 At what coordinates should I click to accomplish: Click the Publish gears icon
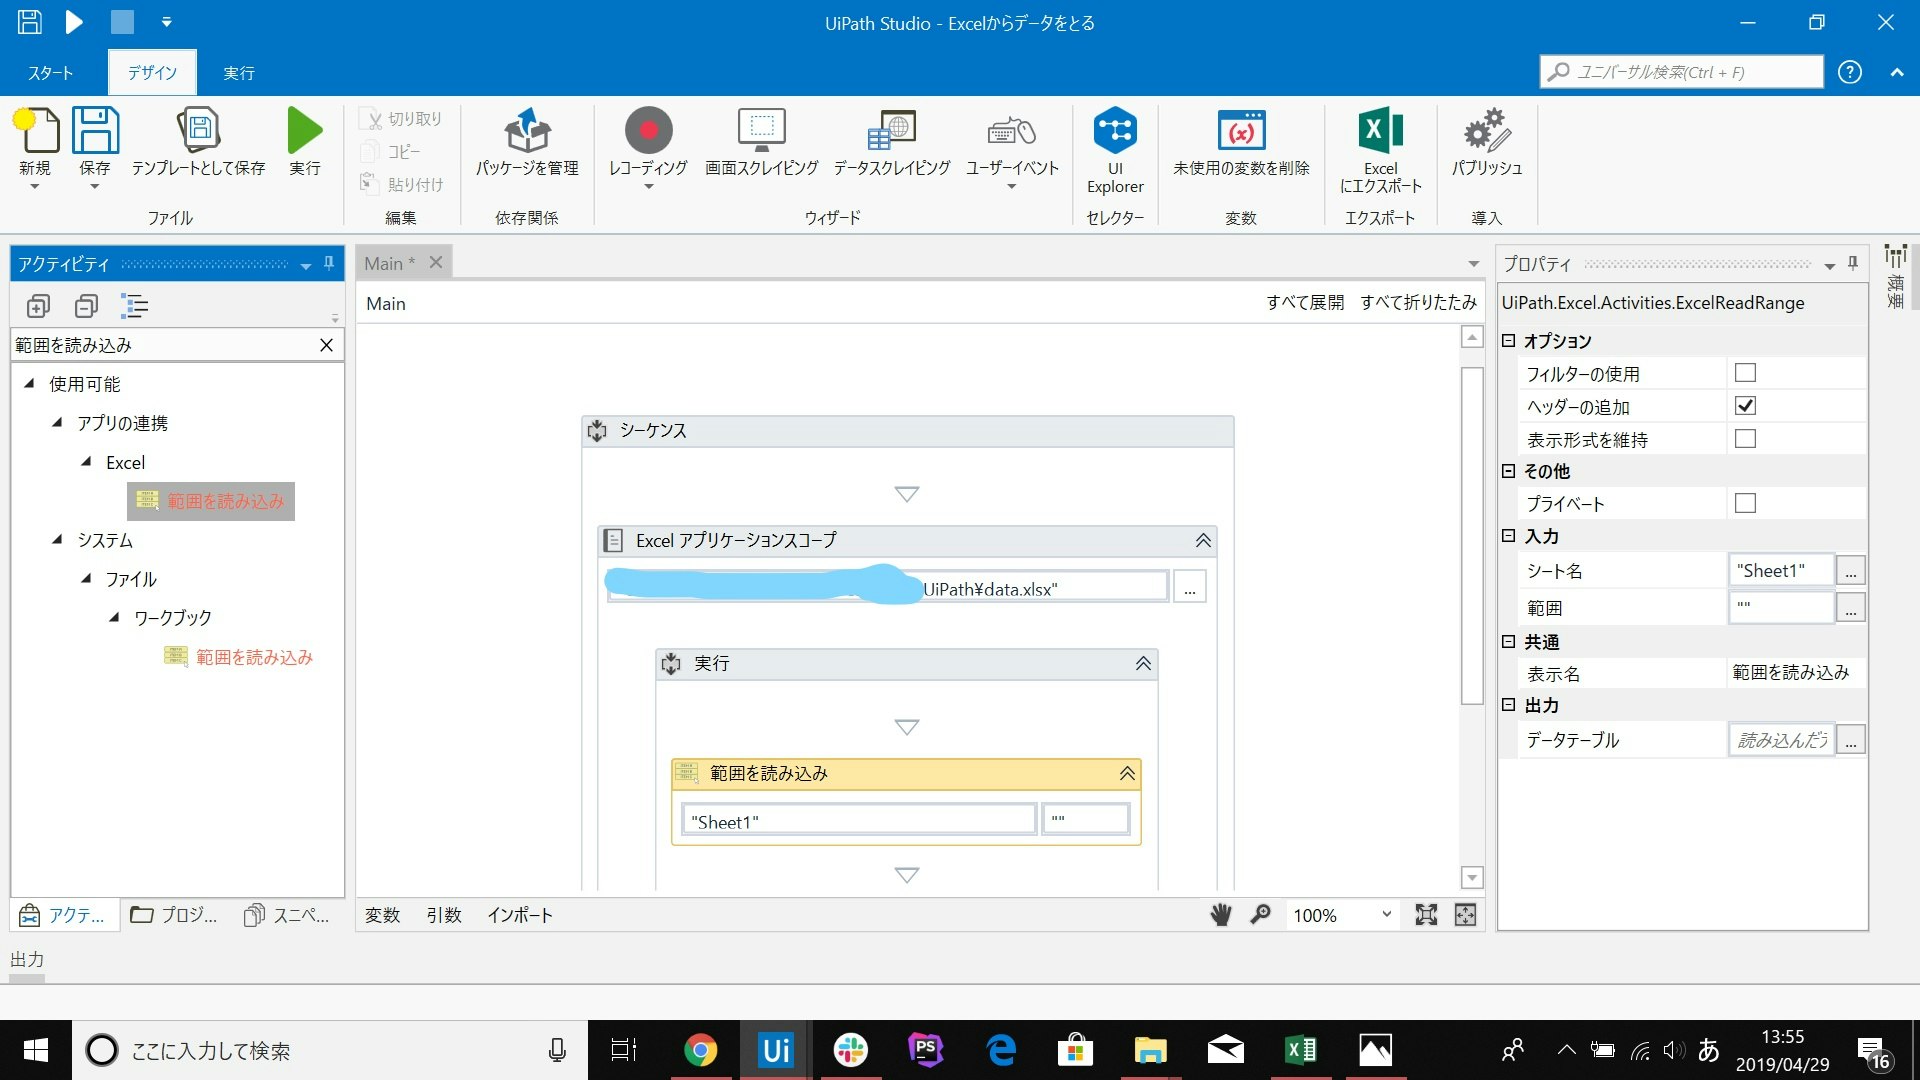1486,131
